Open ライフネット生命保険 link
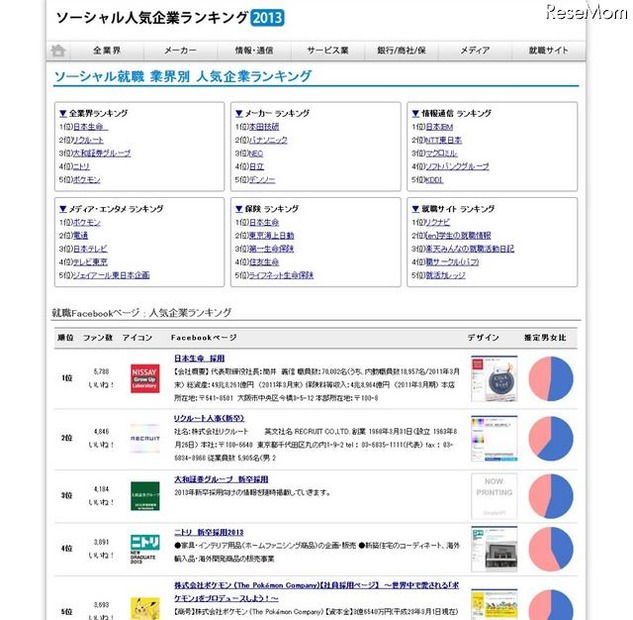This screenshot has width=633, height=620. tap(281, 275)
